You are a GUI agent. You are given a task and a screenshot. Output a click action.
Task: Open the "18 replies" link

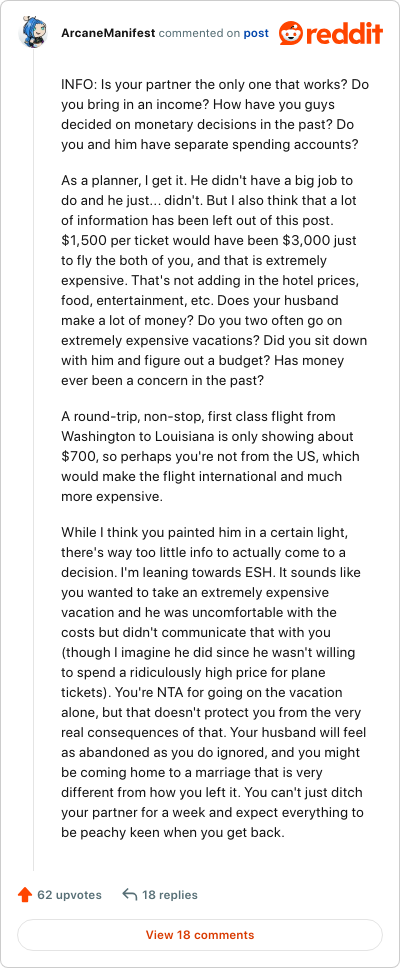[170, 895]
